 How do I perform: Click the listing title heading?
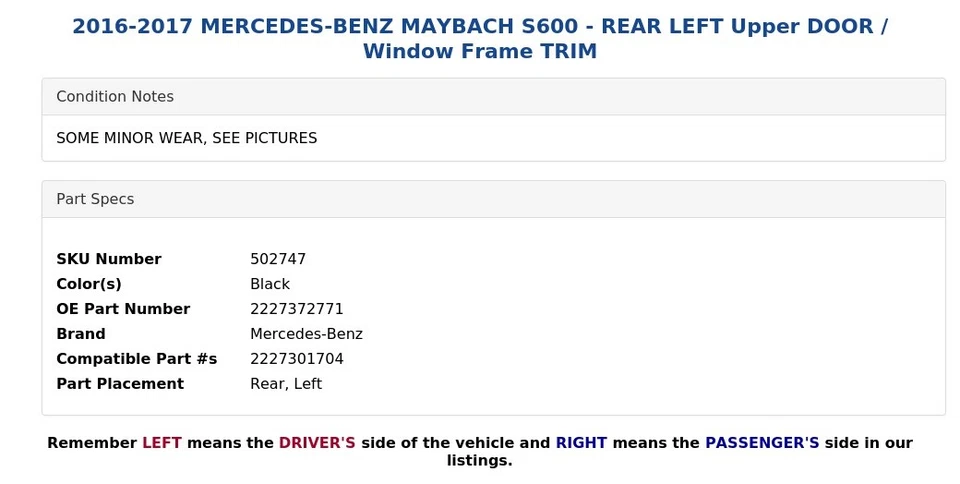click(480, 39)
